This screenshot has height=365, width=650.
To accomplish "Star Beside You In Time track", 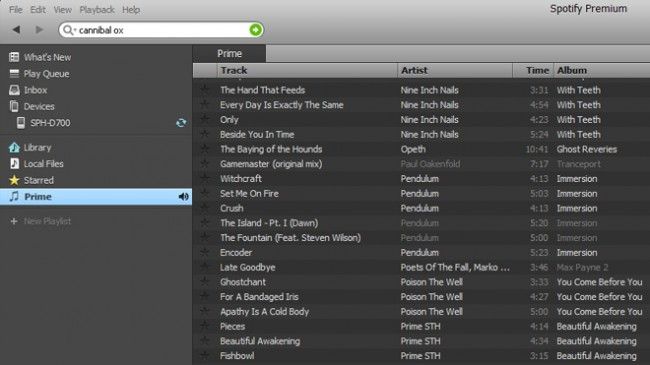I will click(x=205, y=134).
